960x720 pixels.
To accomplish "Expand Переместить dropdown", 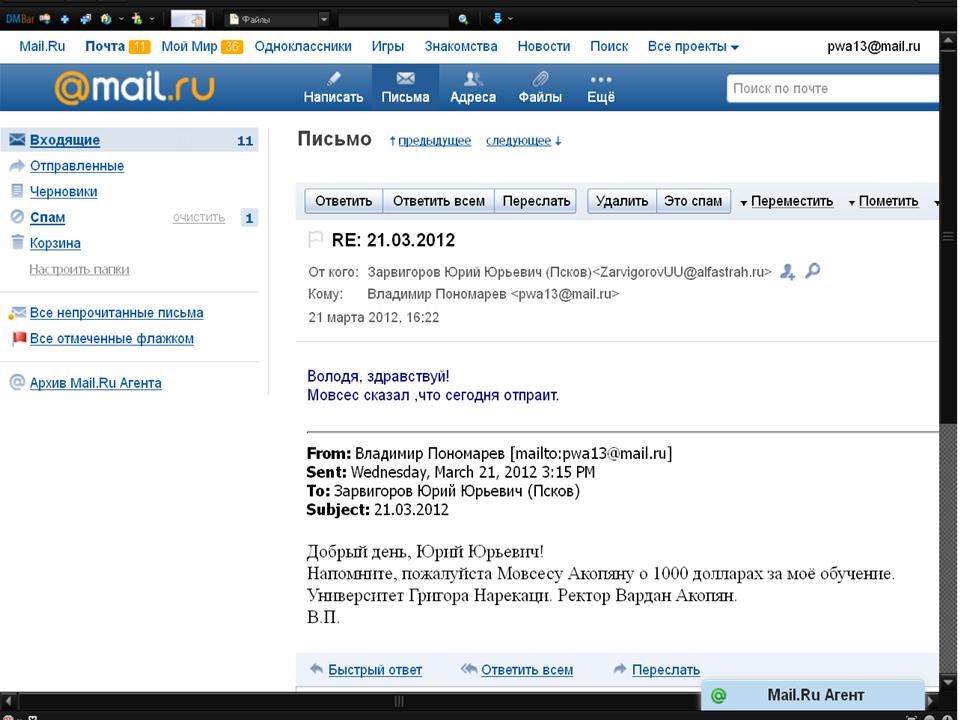I will coord(787,201).
